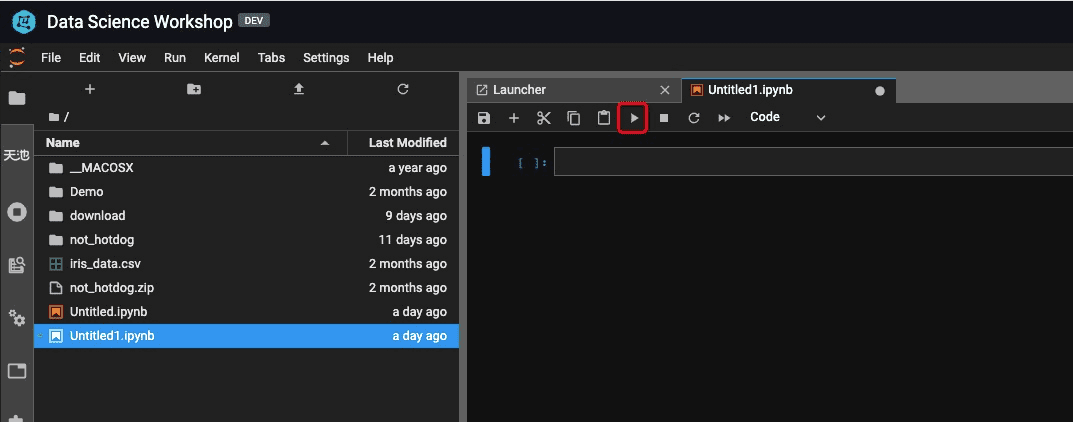Open the Settings menu

point(326,57)
